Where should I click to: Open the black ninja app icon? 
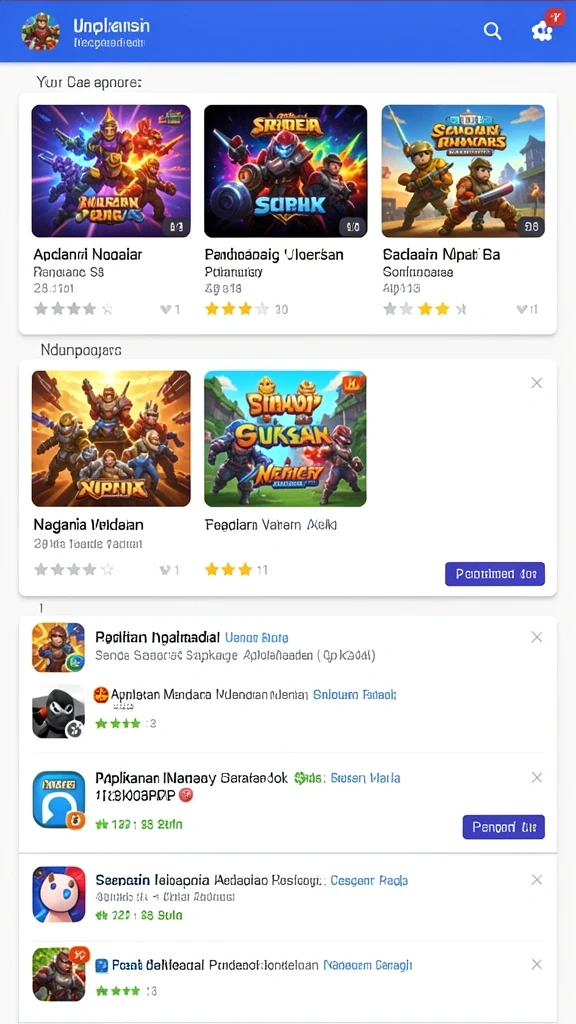(x=59, y=711)
